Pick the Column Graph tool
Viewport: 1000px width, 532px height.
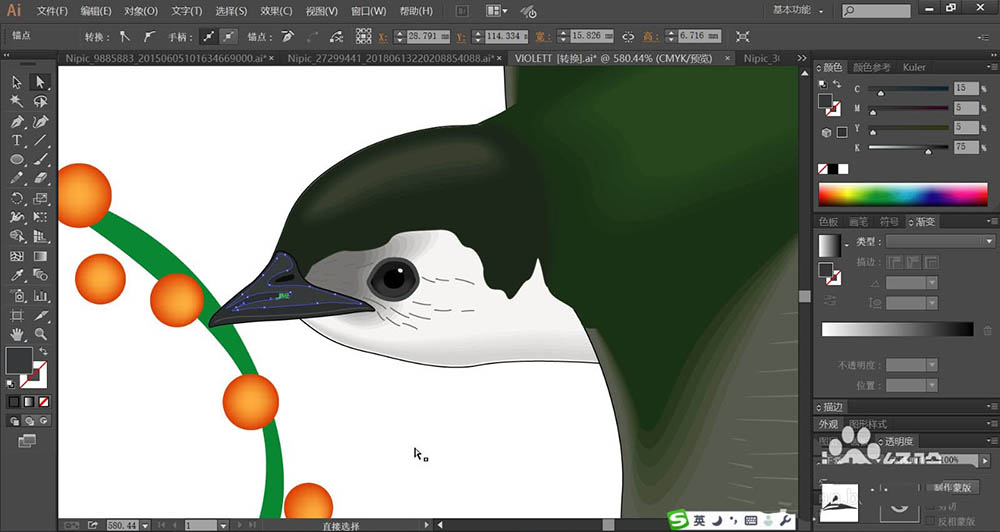point(40,295)
